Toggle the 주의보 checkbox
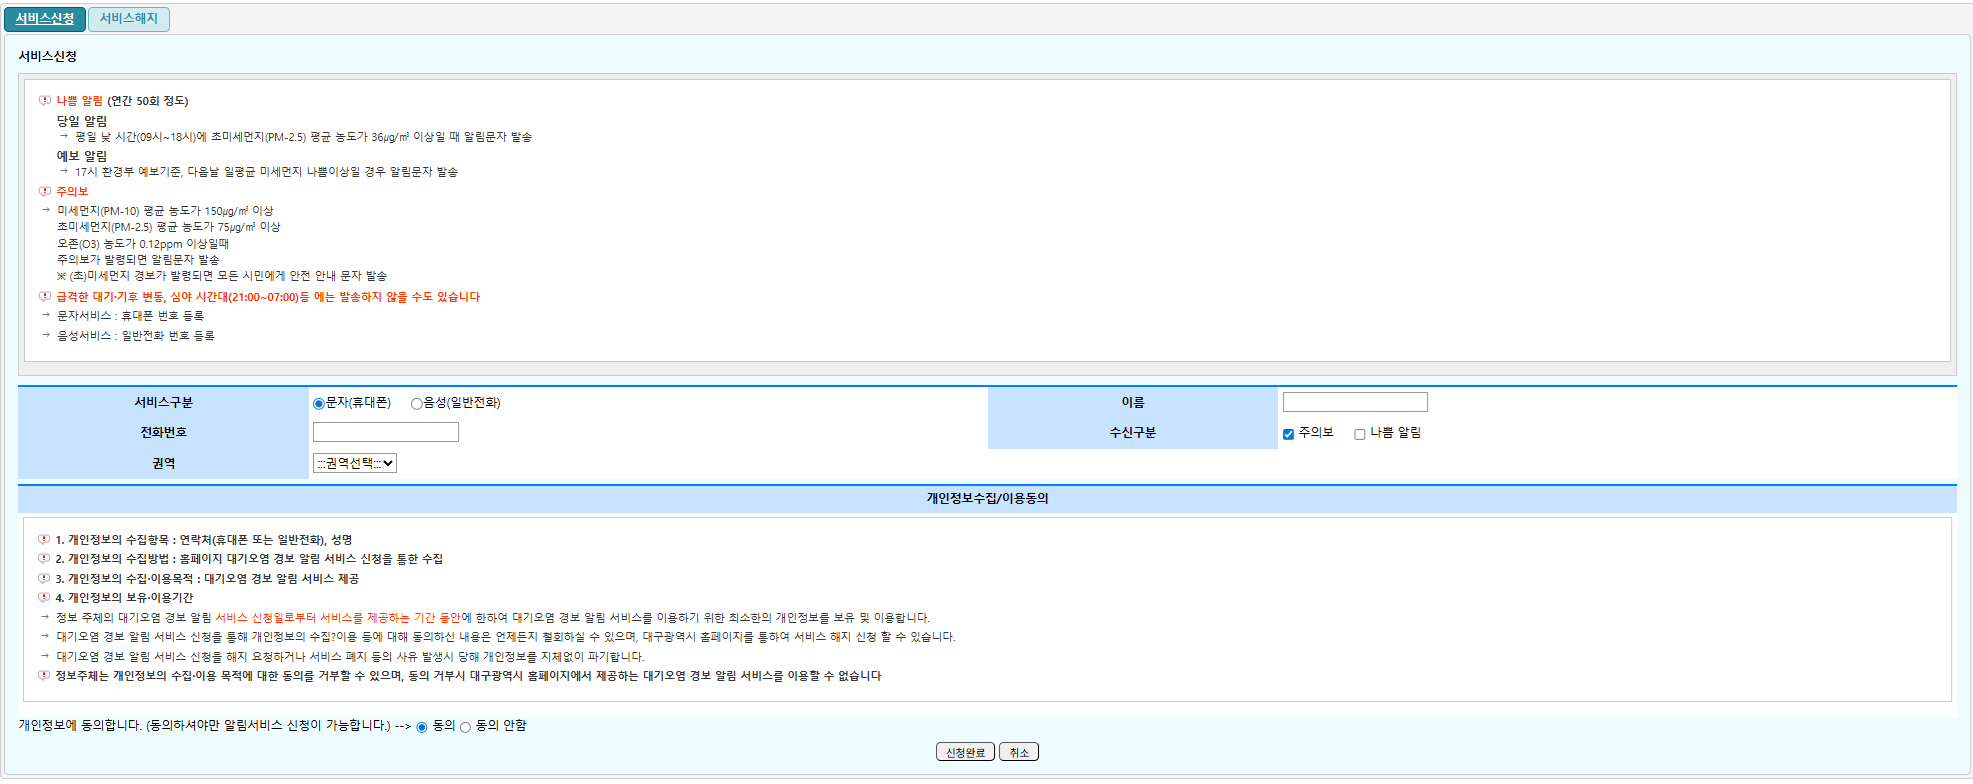The image size is (1973, 784). click(1288, 434)
